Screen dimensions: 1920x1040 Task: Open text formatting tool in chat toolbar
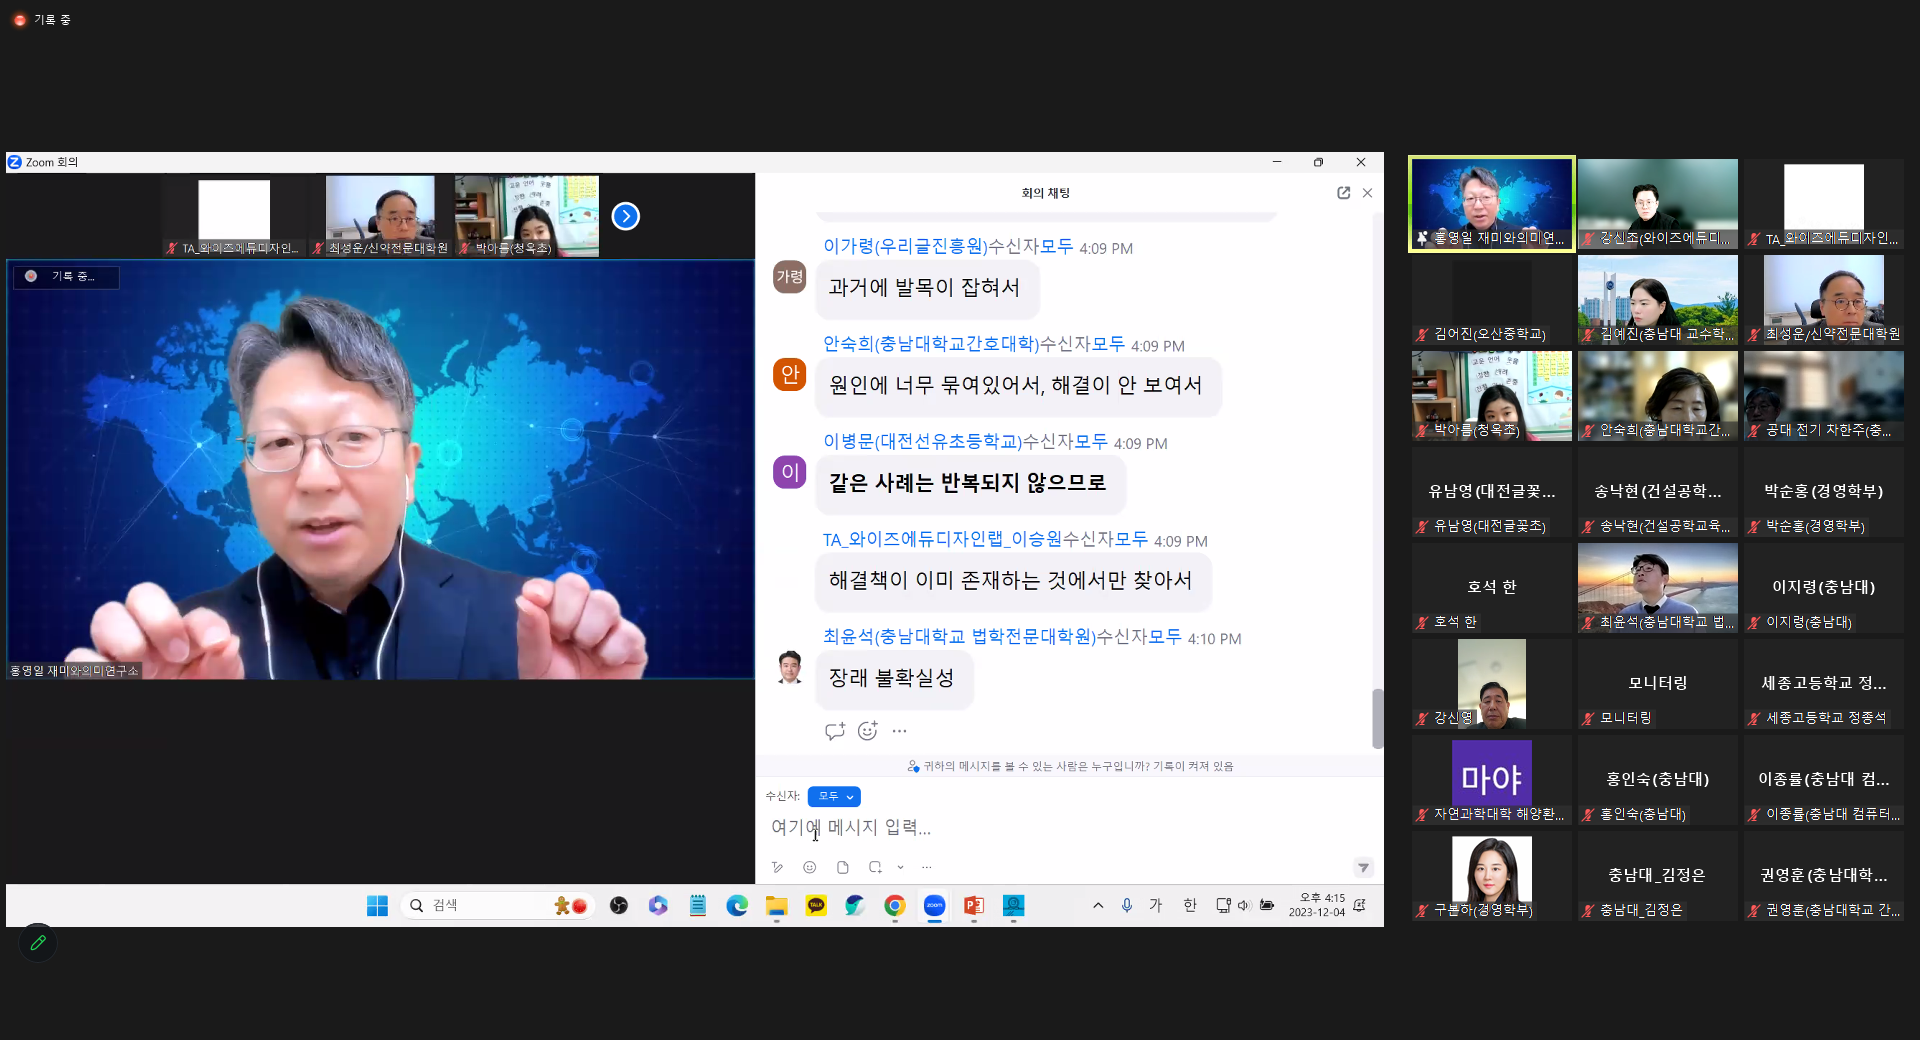point(777,867)
